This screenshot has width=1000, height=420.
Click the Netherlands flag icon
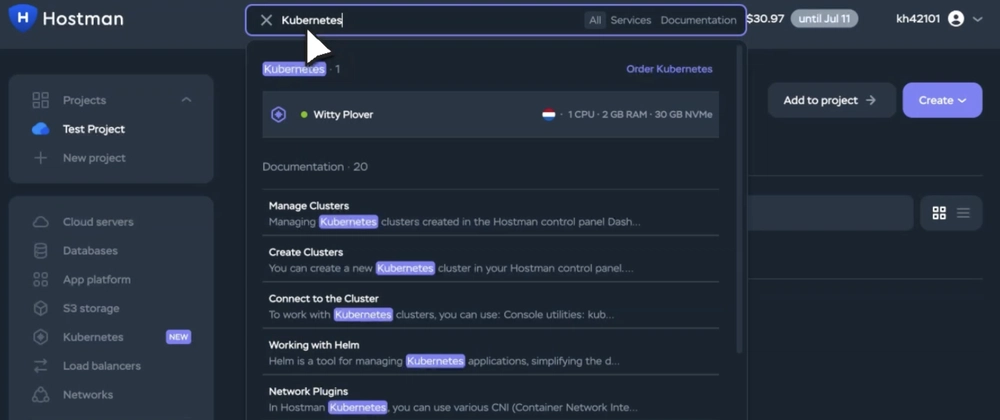pos(548,115)
